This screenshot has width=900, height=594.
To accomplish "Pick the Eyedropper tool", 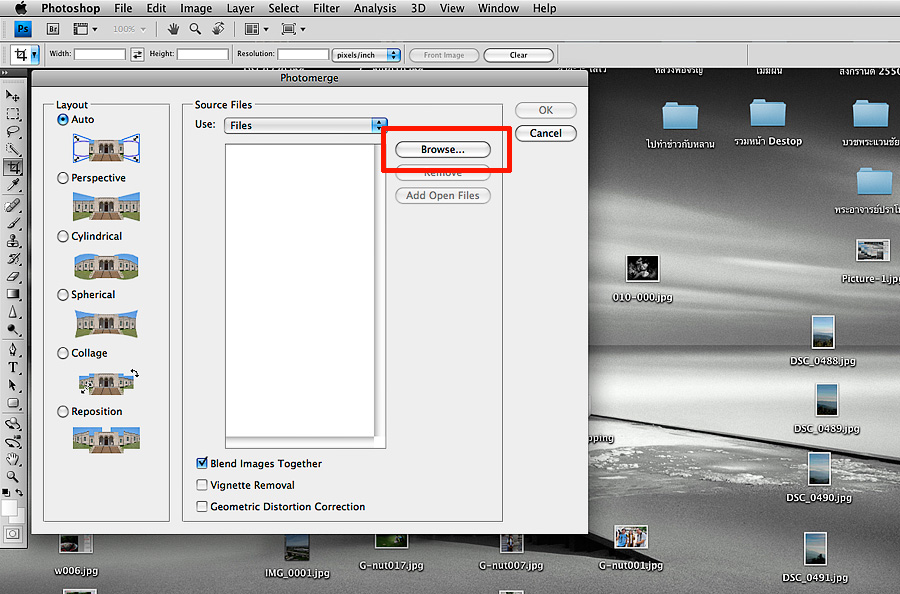I will click(x=14, y=185).
